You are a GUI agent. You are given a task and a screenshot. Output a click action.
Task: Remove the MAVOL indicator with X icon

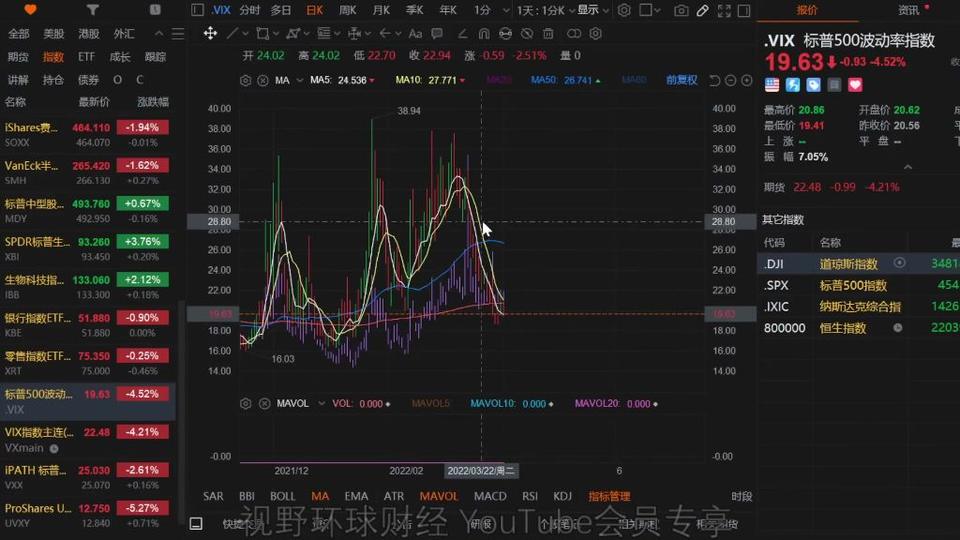(264, 403)
